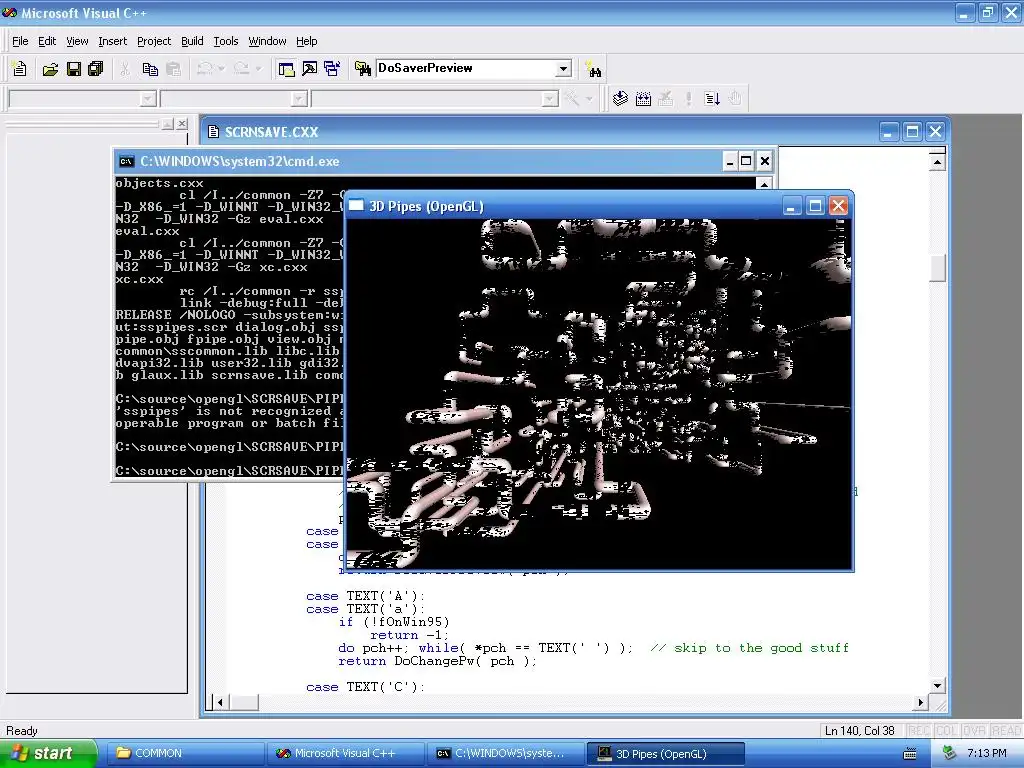The width and height of the screenshot is (1024, 768).
Task: Click the Find in Files icon
Action: click(362, 69)
